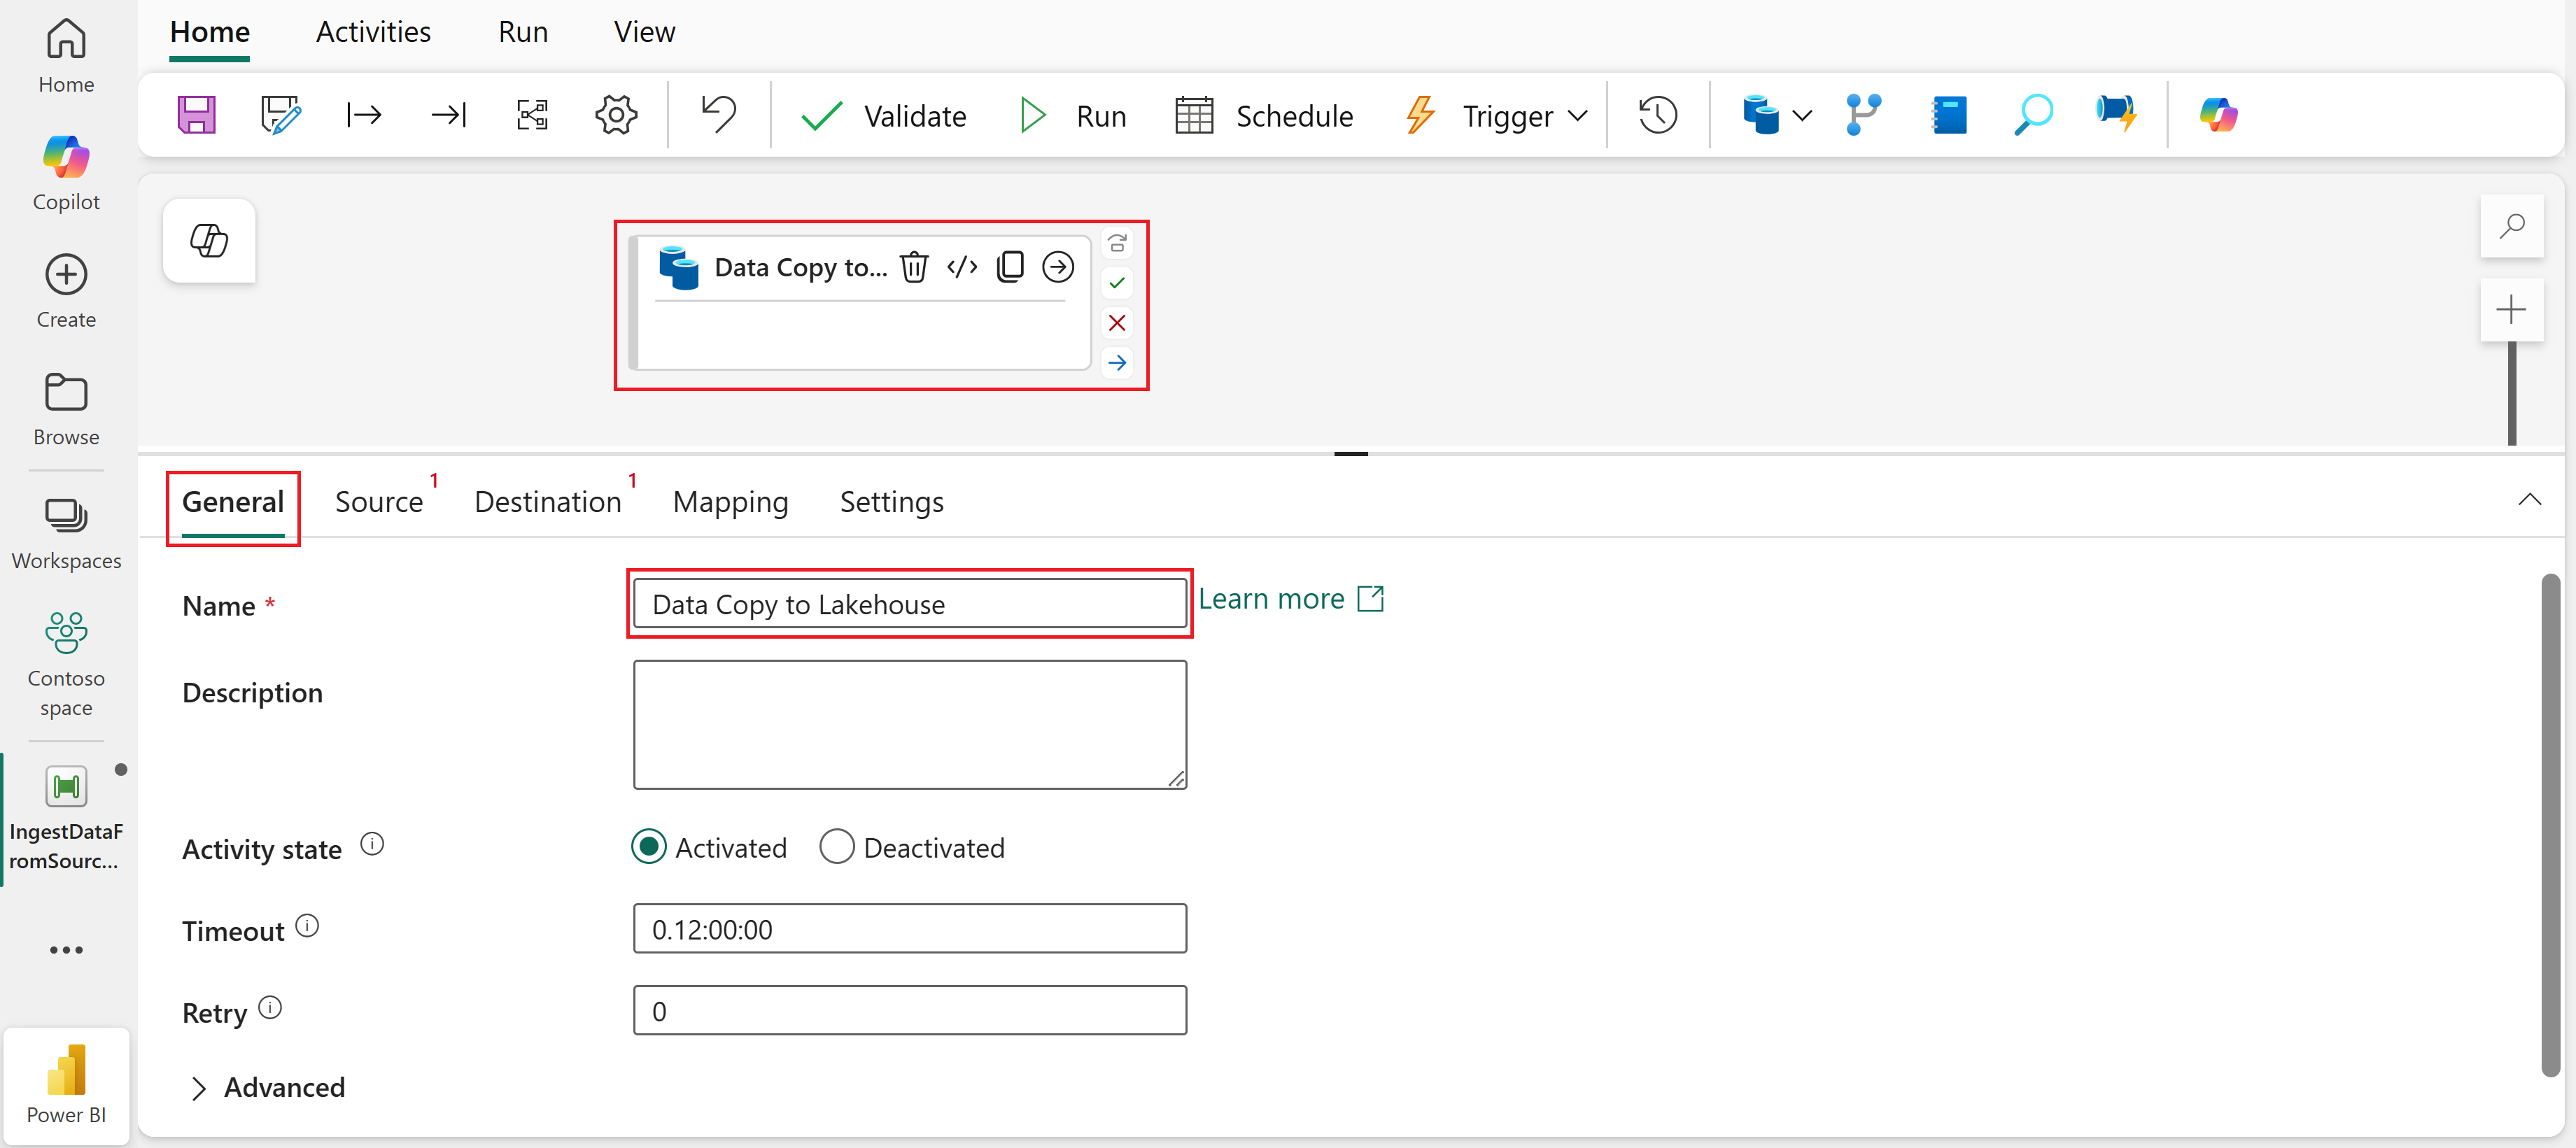The width and height of the screenshot is (2576, 1148).
Task: Switch to Activities ribbon tab
Action: click(373, 33)
